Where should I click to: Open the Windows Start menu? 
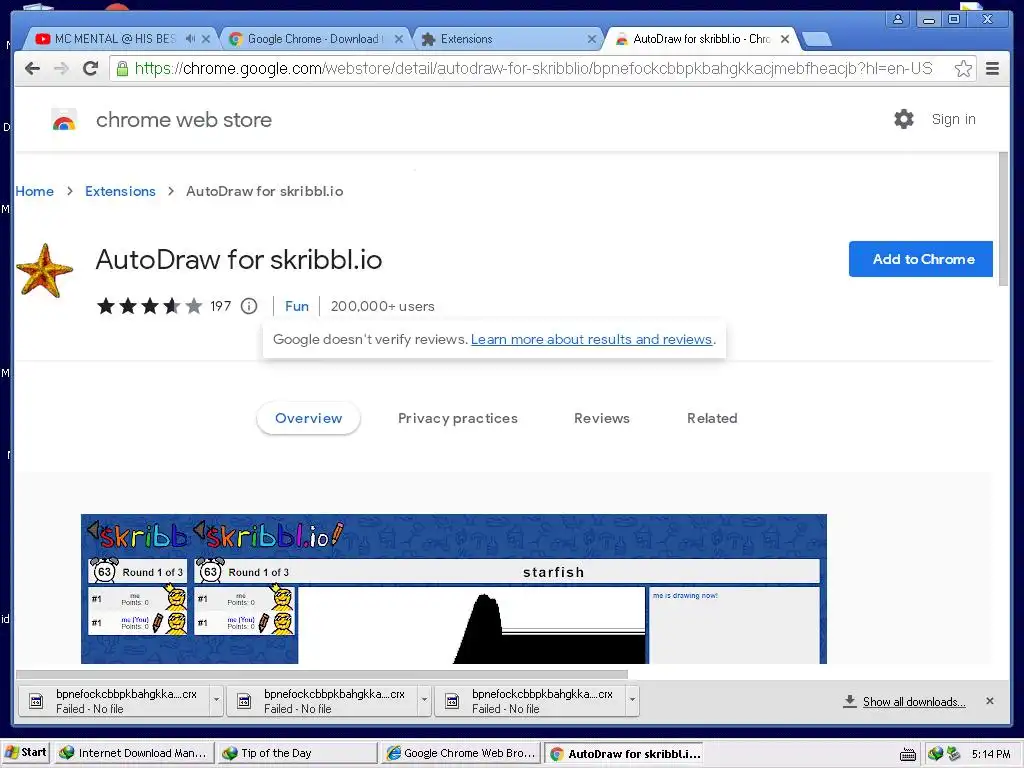click(x=25, y=753)
